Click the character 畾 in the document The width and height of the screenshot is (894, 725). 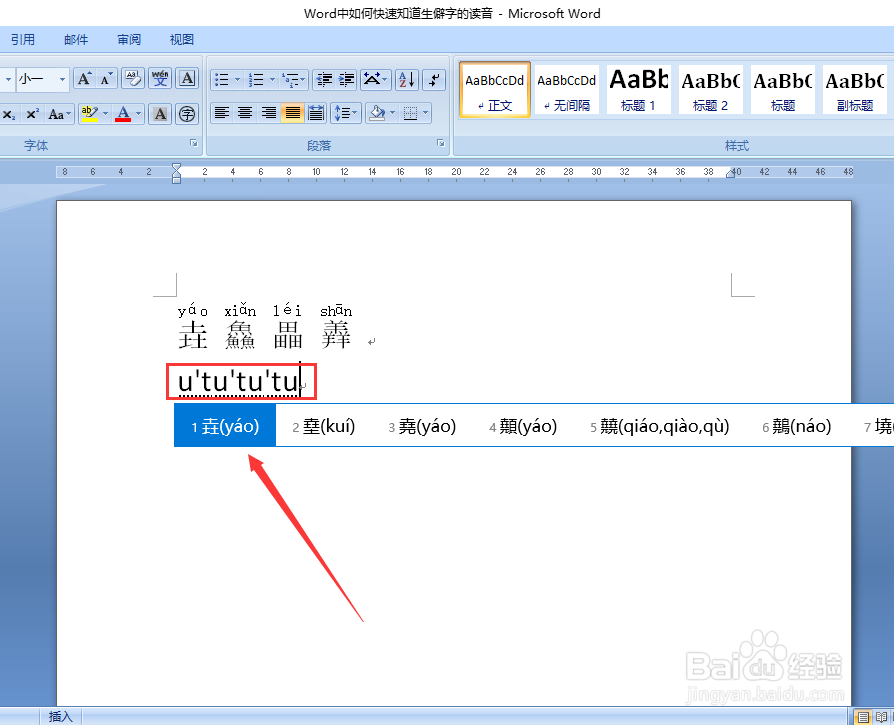click(287, 335)
